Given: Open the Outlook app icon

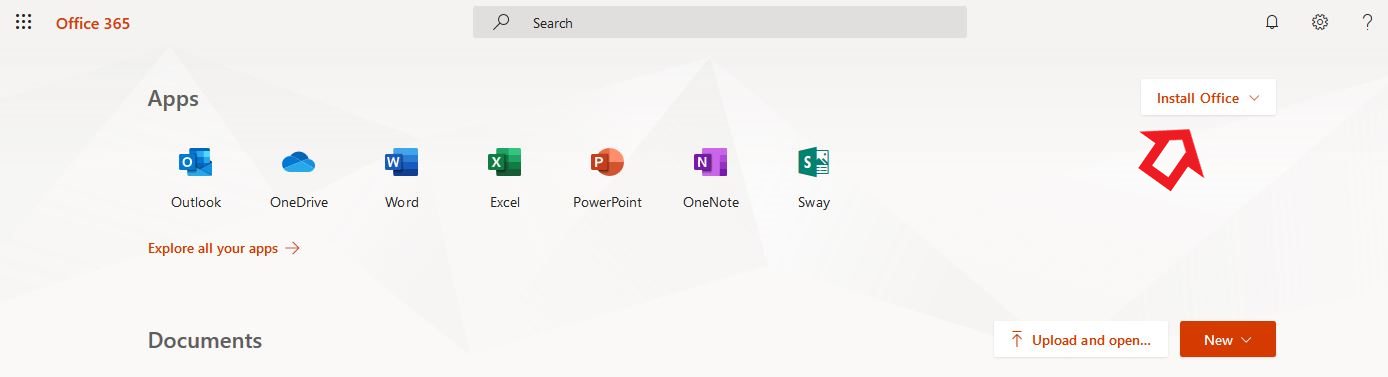Looking at the screenshot, I should [x=196, y=162].
